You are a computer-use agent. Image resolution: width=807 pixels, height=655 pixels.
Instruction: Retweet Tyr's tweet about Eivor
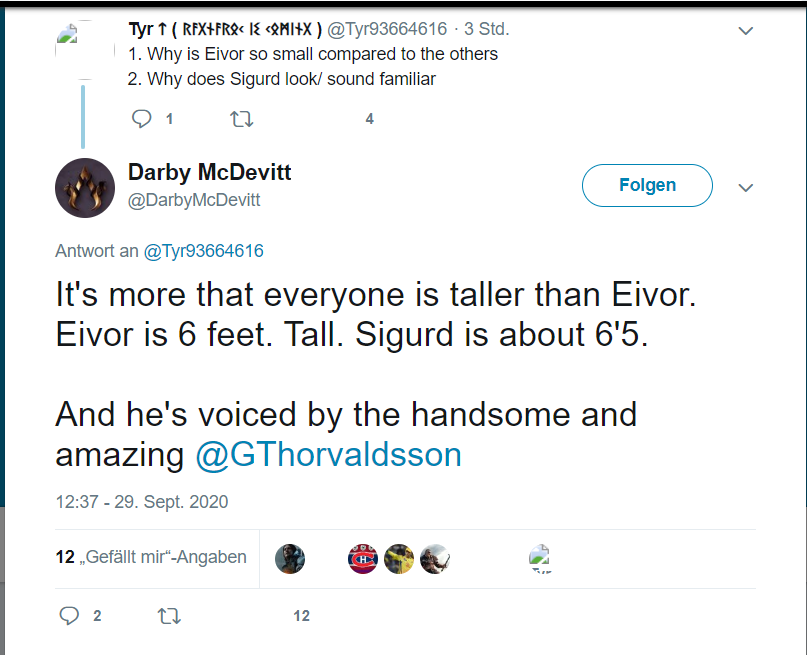[x=241, y=119]
